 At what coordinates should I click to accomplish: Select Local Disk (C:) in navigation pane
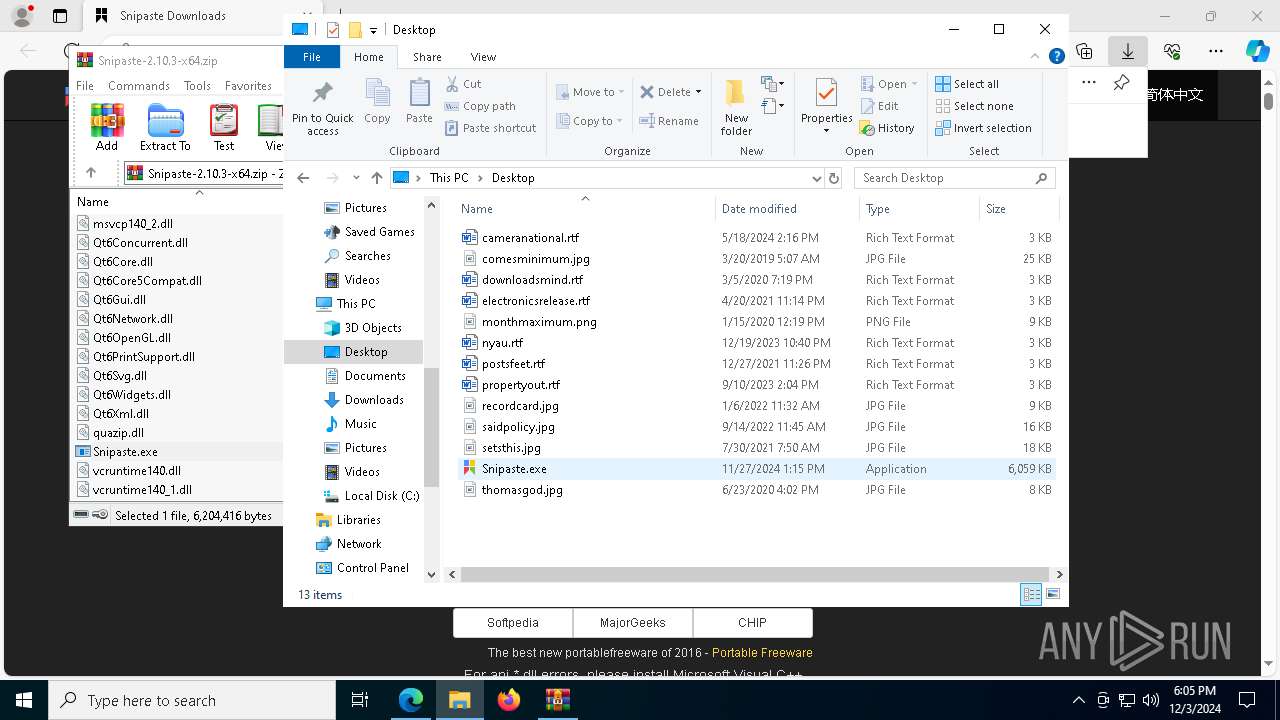[x=381, y=496]
